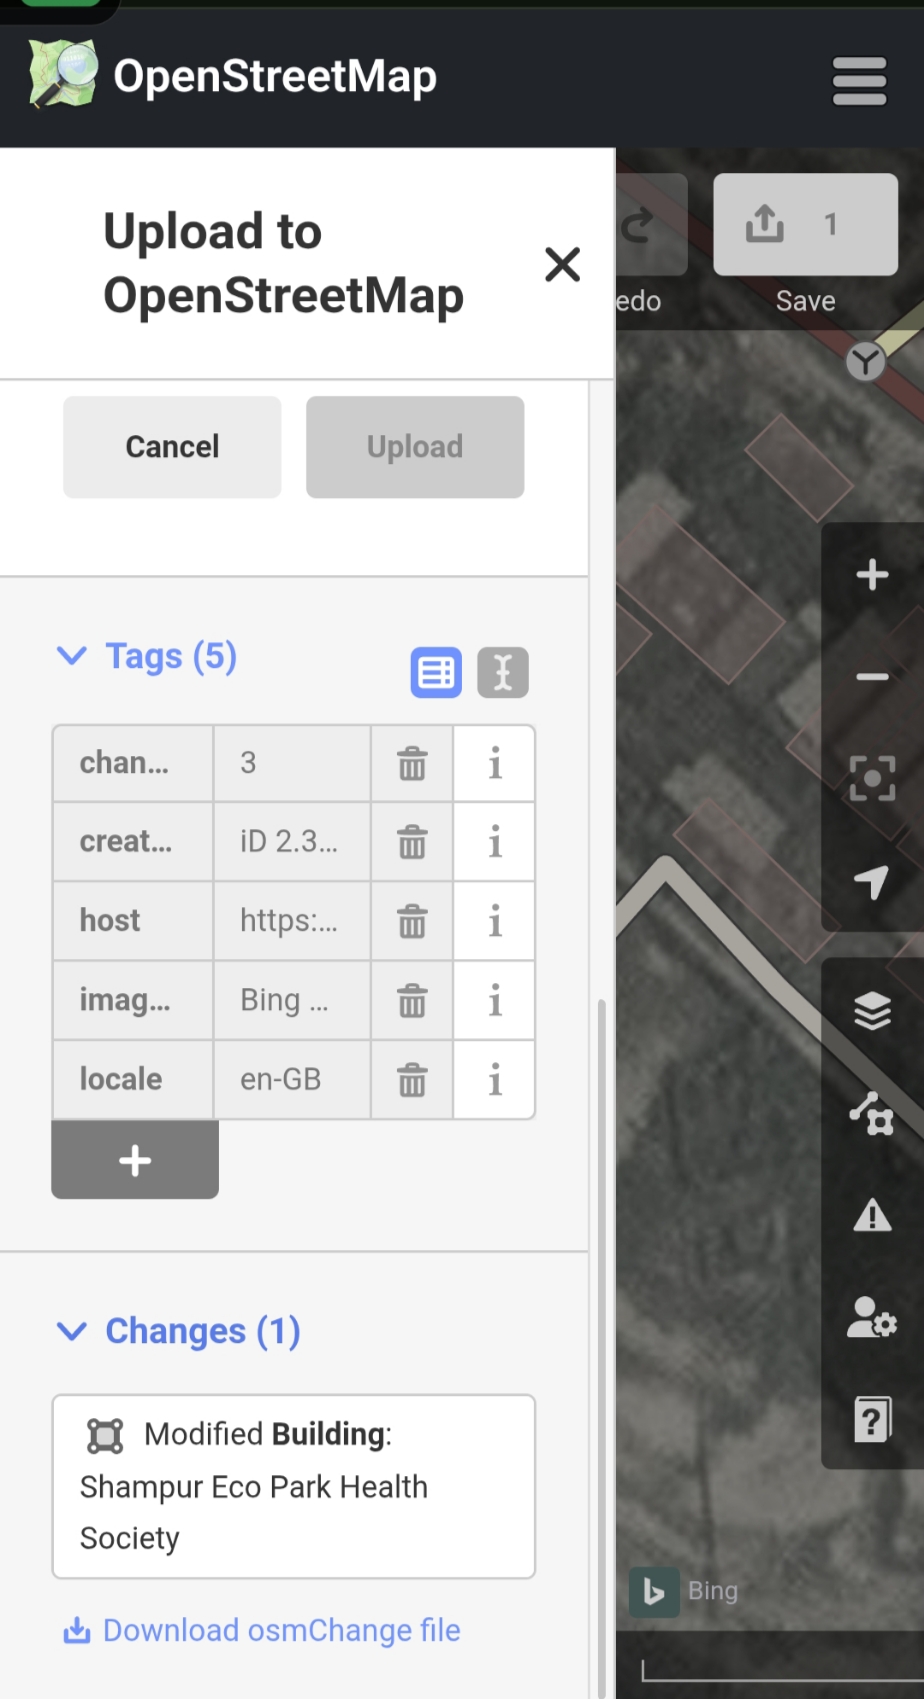Delete the host tag
The image size is (924, 1699).
412,921
